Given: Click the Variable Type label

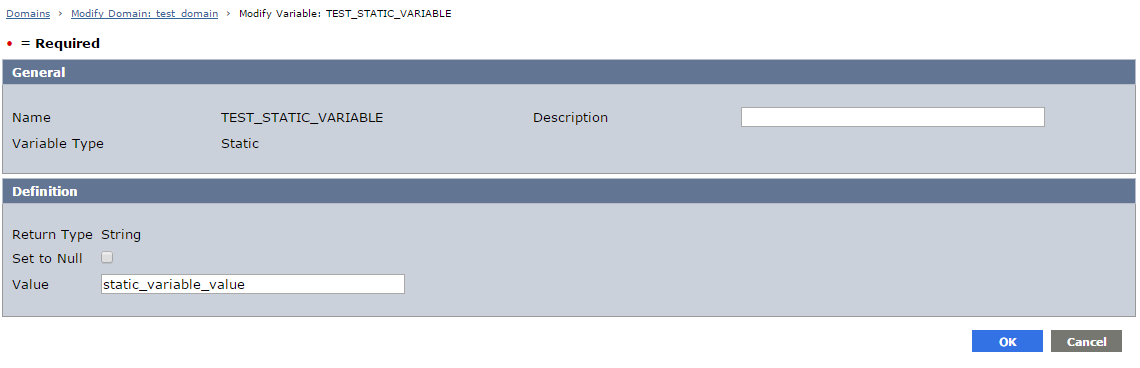Looking at the screenshot, I should click(x=58, y=144).
